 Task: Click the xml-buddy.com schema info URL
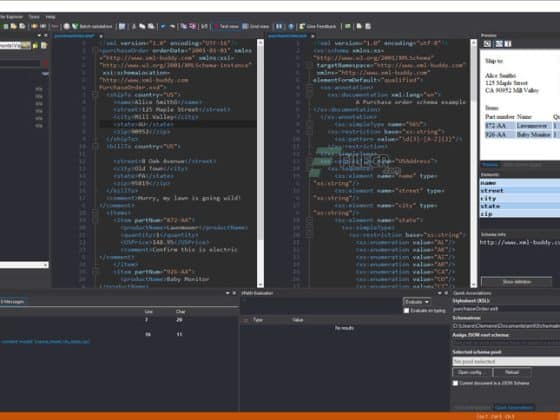coord(520,243)
